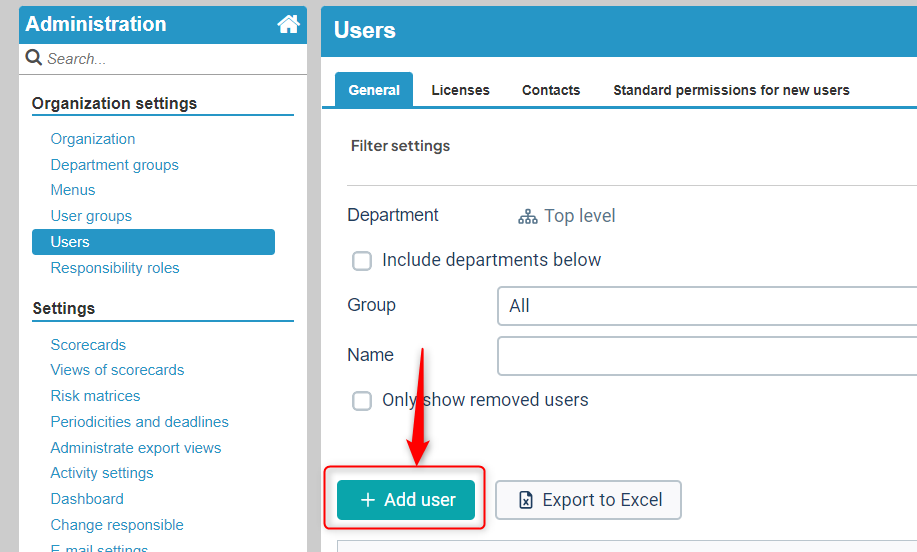Go to the Administration home icon
917x552 pixels.
coord(288,24)
